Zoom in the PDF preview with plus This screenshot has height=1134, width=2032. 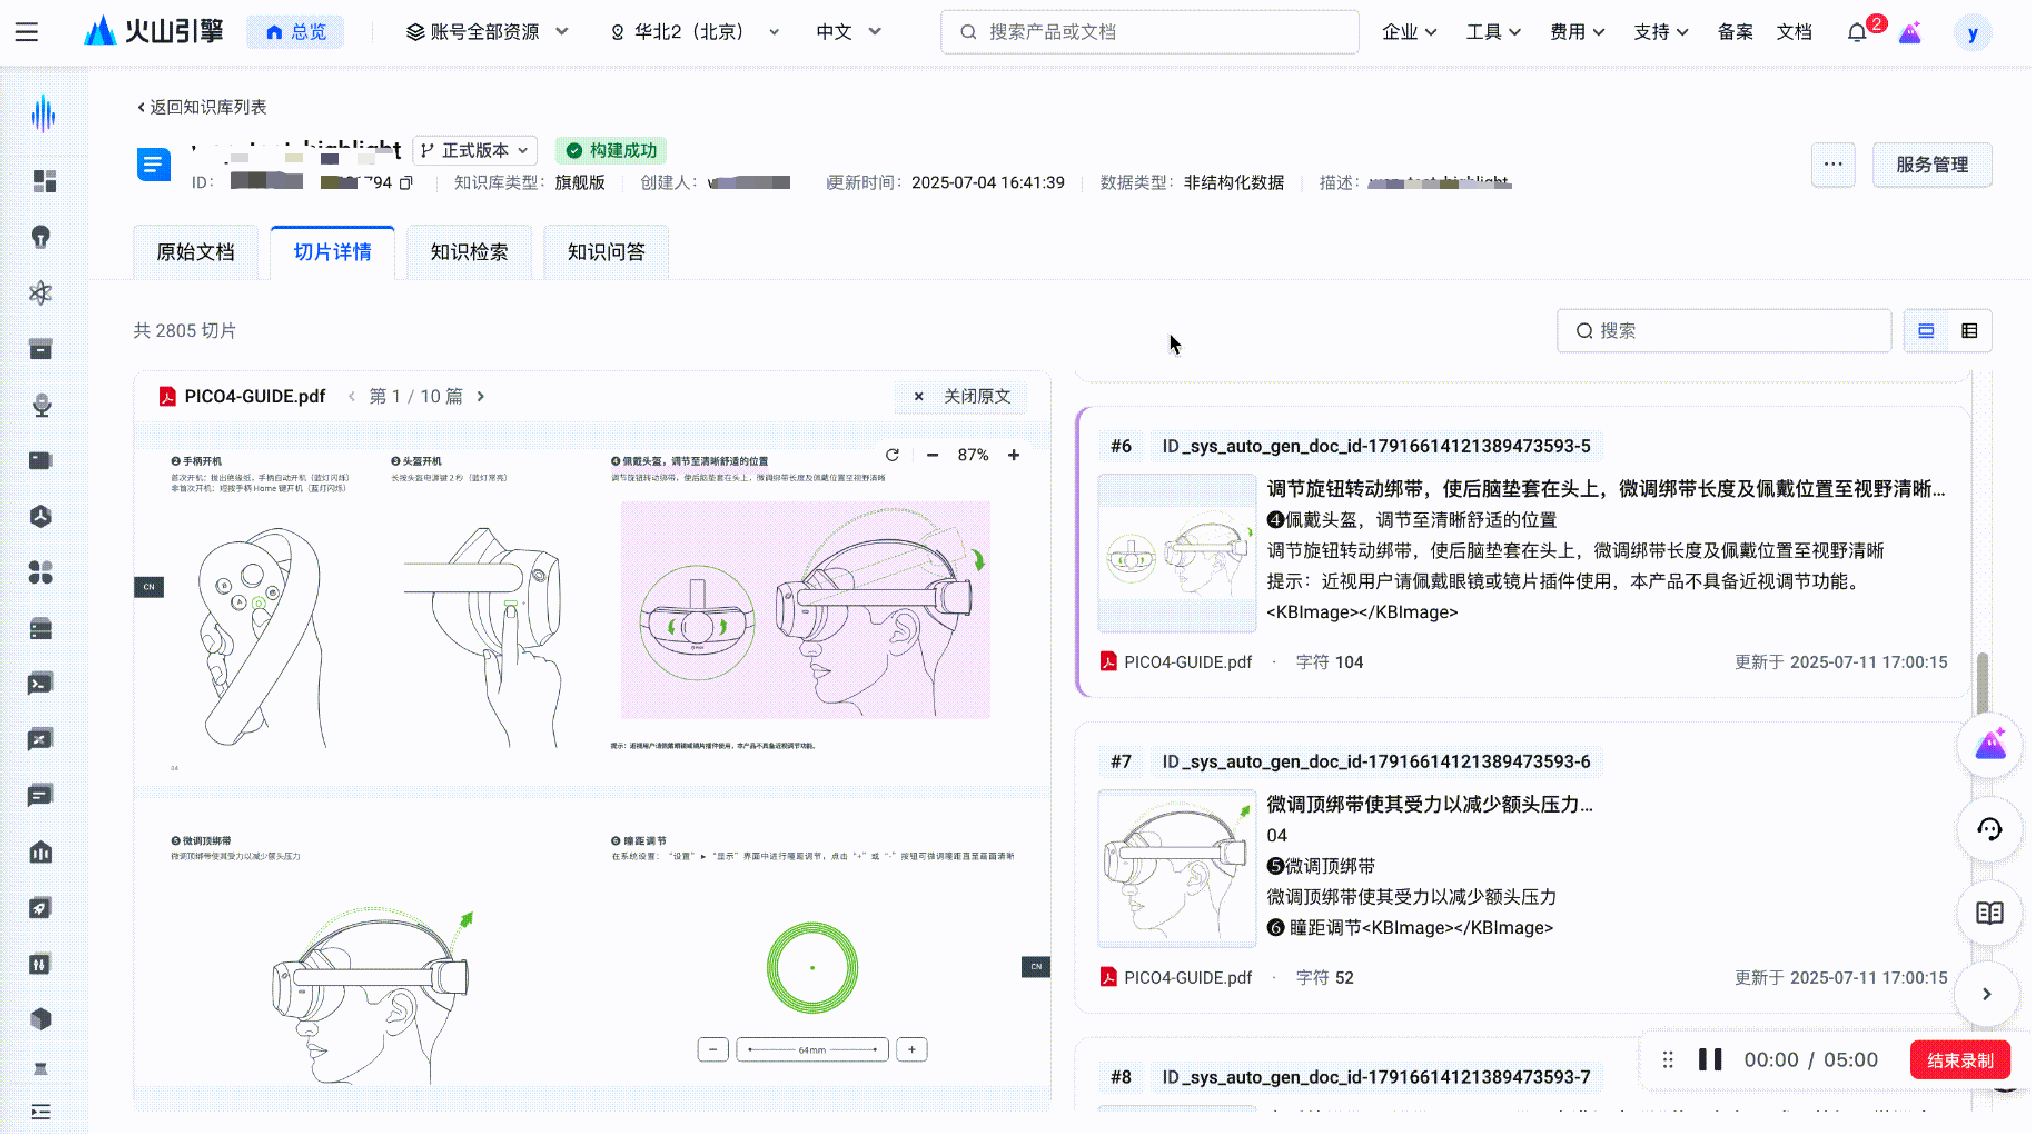click(1013, 455)
